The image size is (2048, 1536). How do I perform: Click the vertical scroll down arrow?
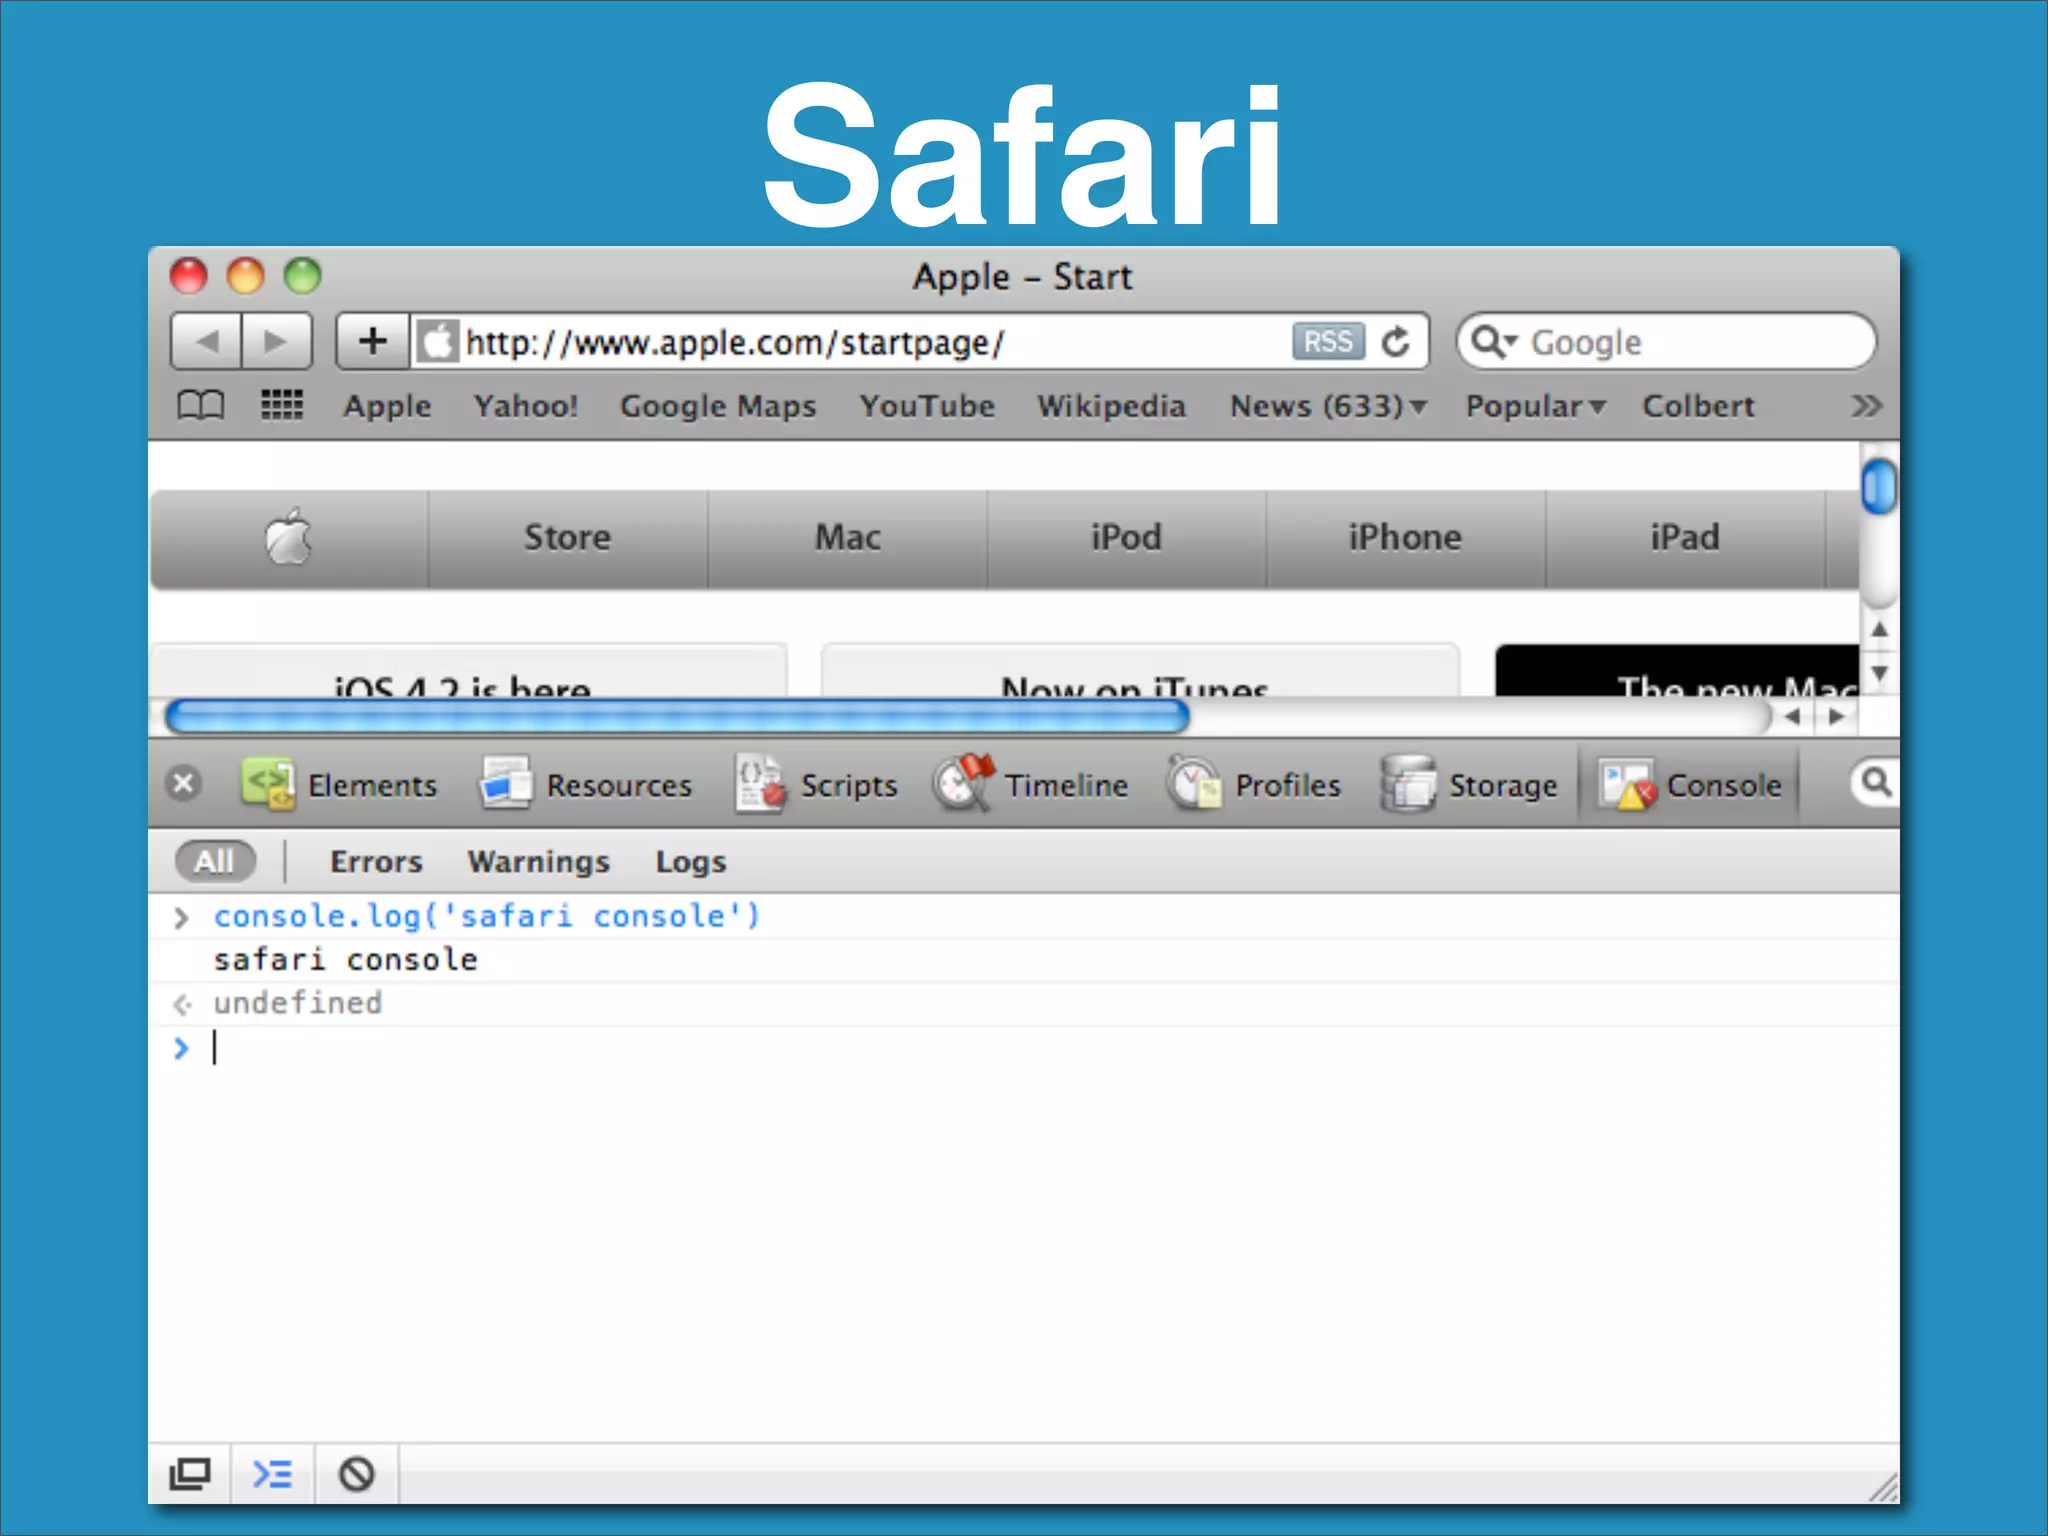point(1880,673)
